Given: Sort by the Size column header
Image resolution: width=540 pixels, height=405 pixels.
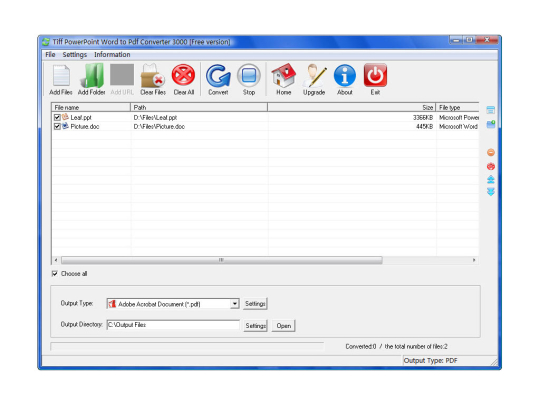Looking at the screenshot, I should [351, 107].
